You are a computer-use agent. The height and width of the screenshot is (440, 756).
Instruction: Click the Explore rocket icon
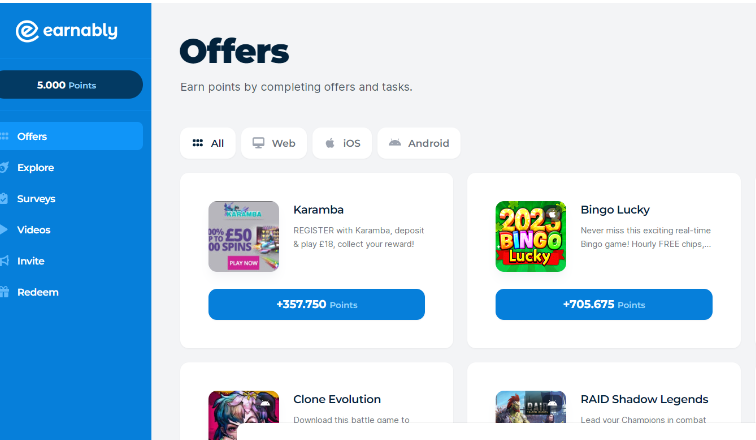pos(4,167)
